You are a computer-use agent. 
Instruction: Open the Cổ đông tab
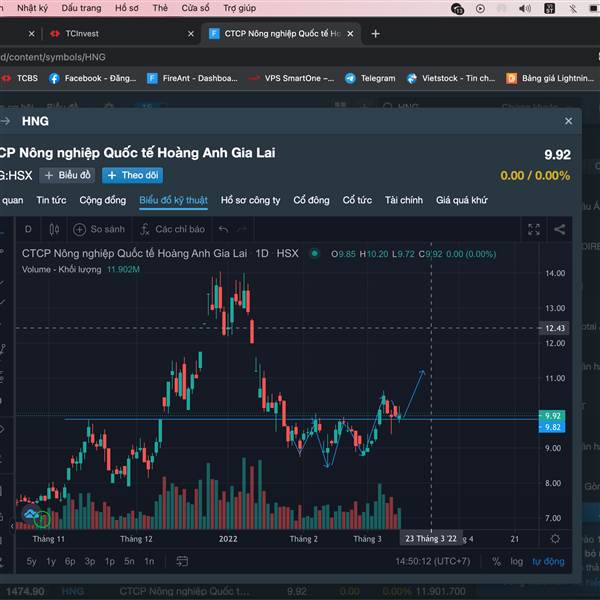[x=311, y=200]
